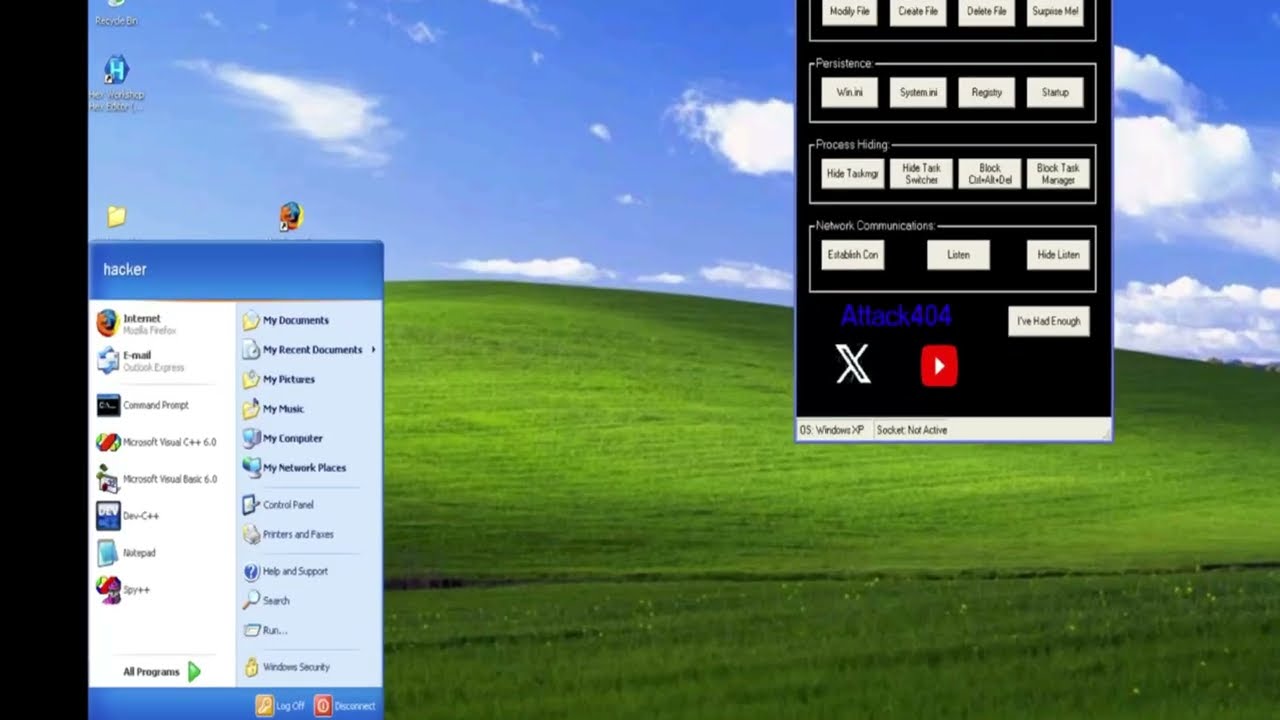This screenshot has height=720, width=1280.
Task: Open My Pictures folder
Action: click(x=279, y=379)
